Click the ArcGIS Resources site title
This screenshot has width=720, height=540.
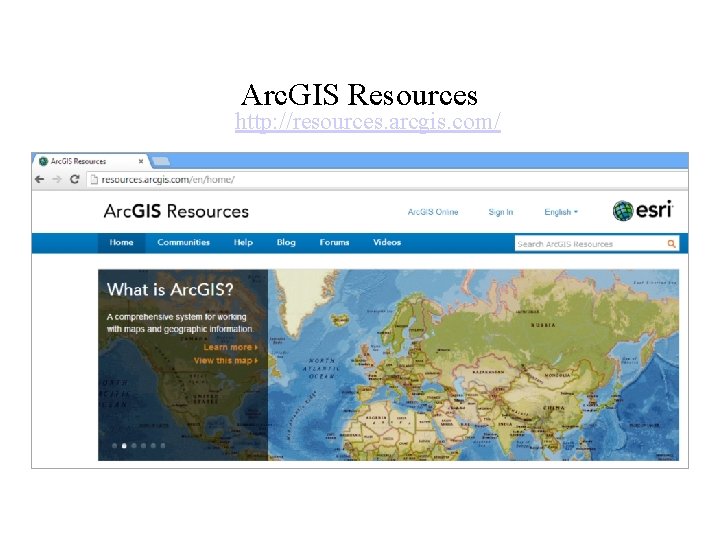(176, 212)
